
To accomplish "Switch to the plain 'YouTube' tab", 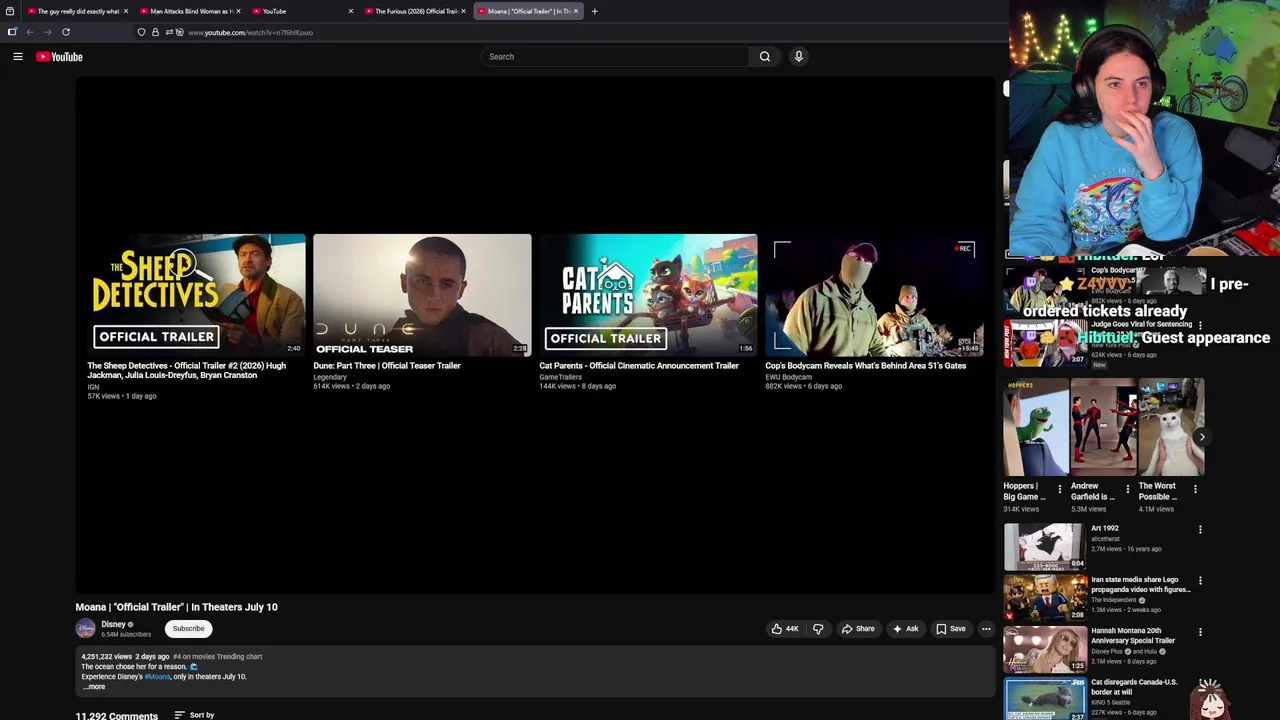I will [x=302, y=11].
